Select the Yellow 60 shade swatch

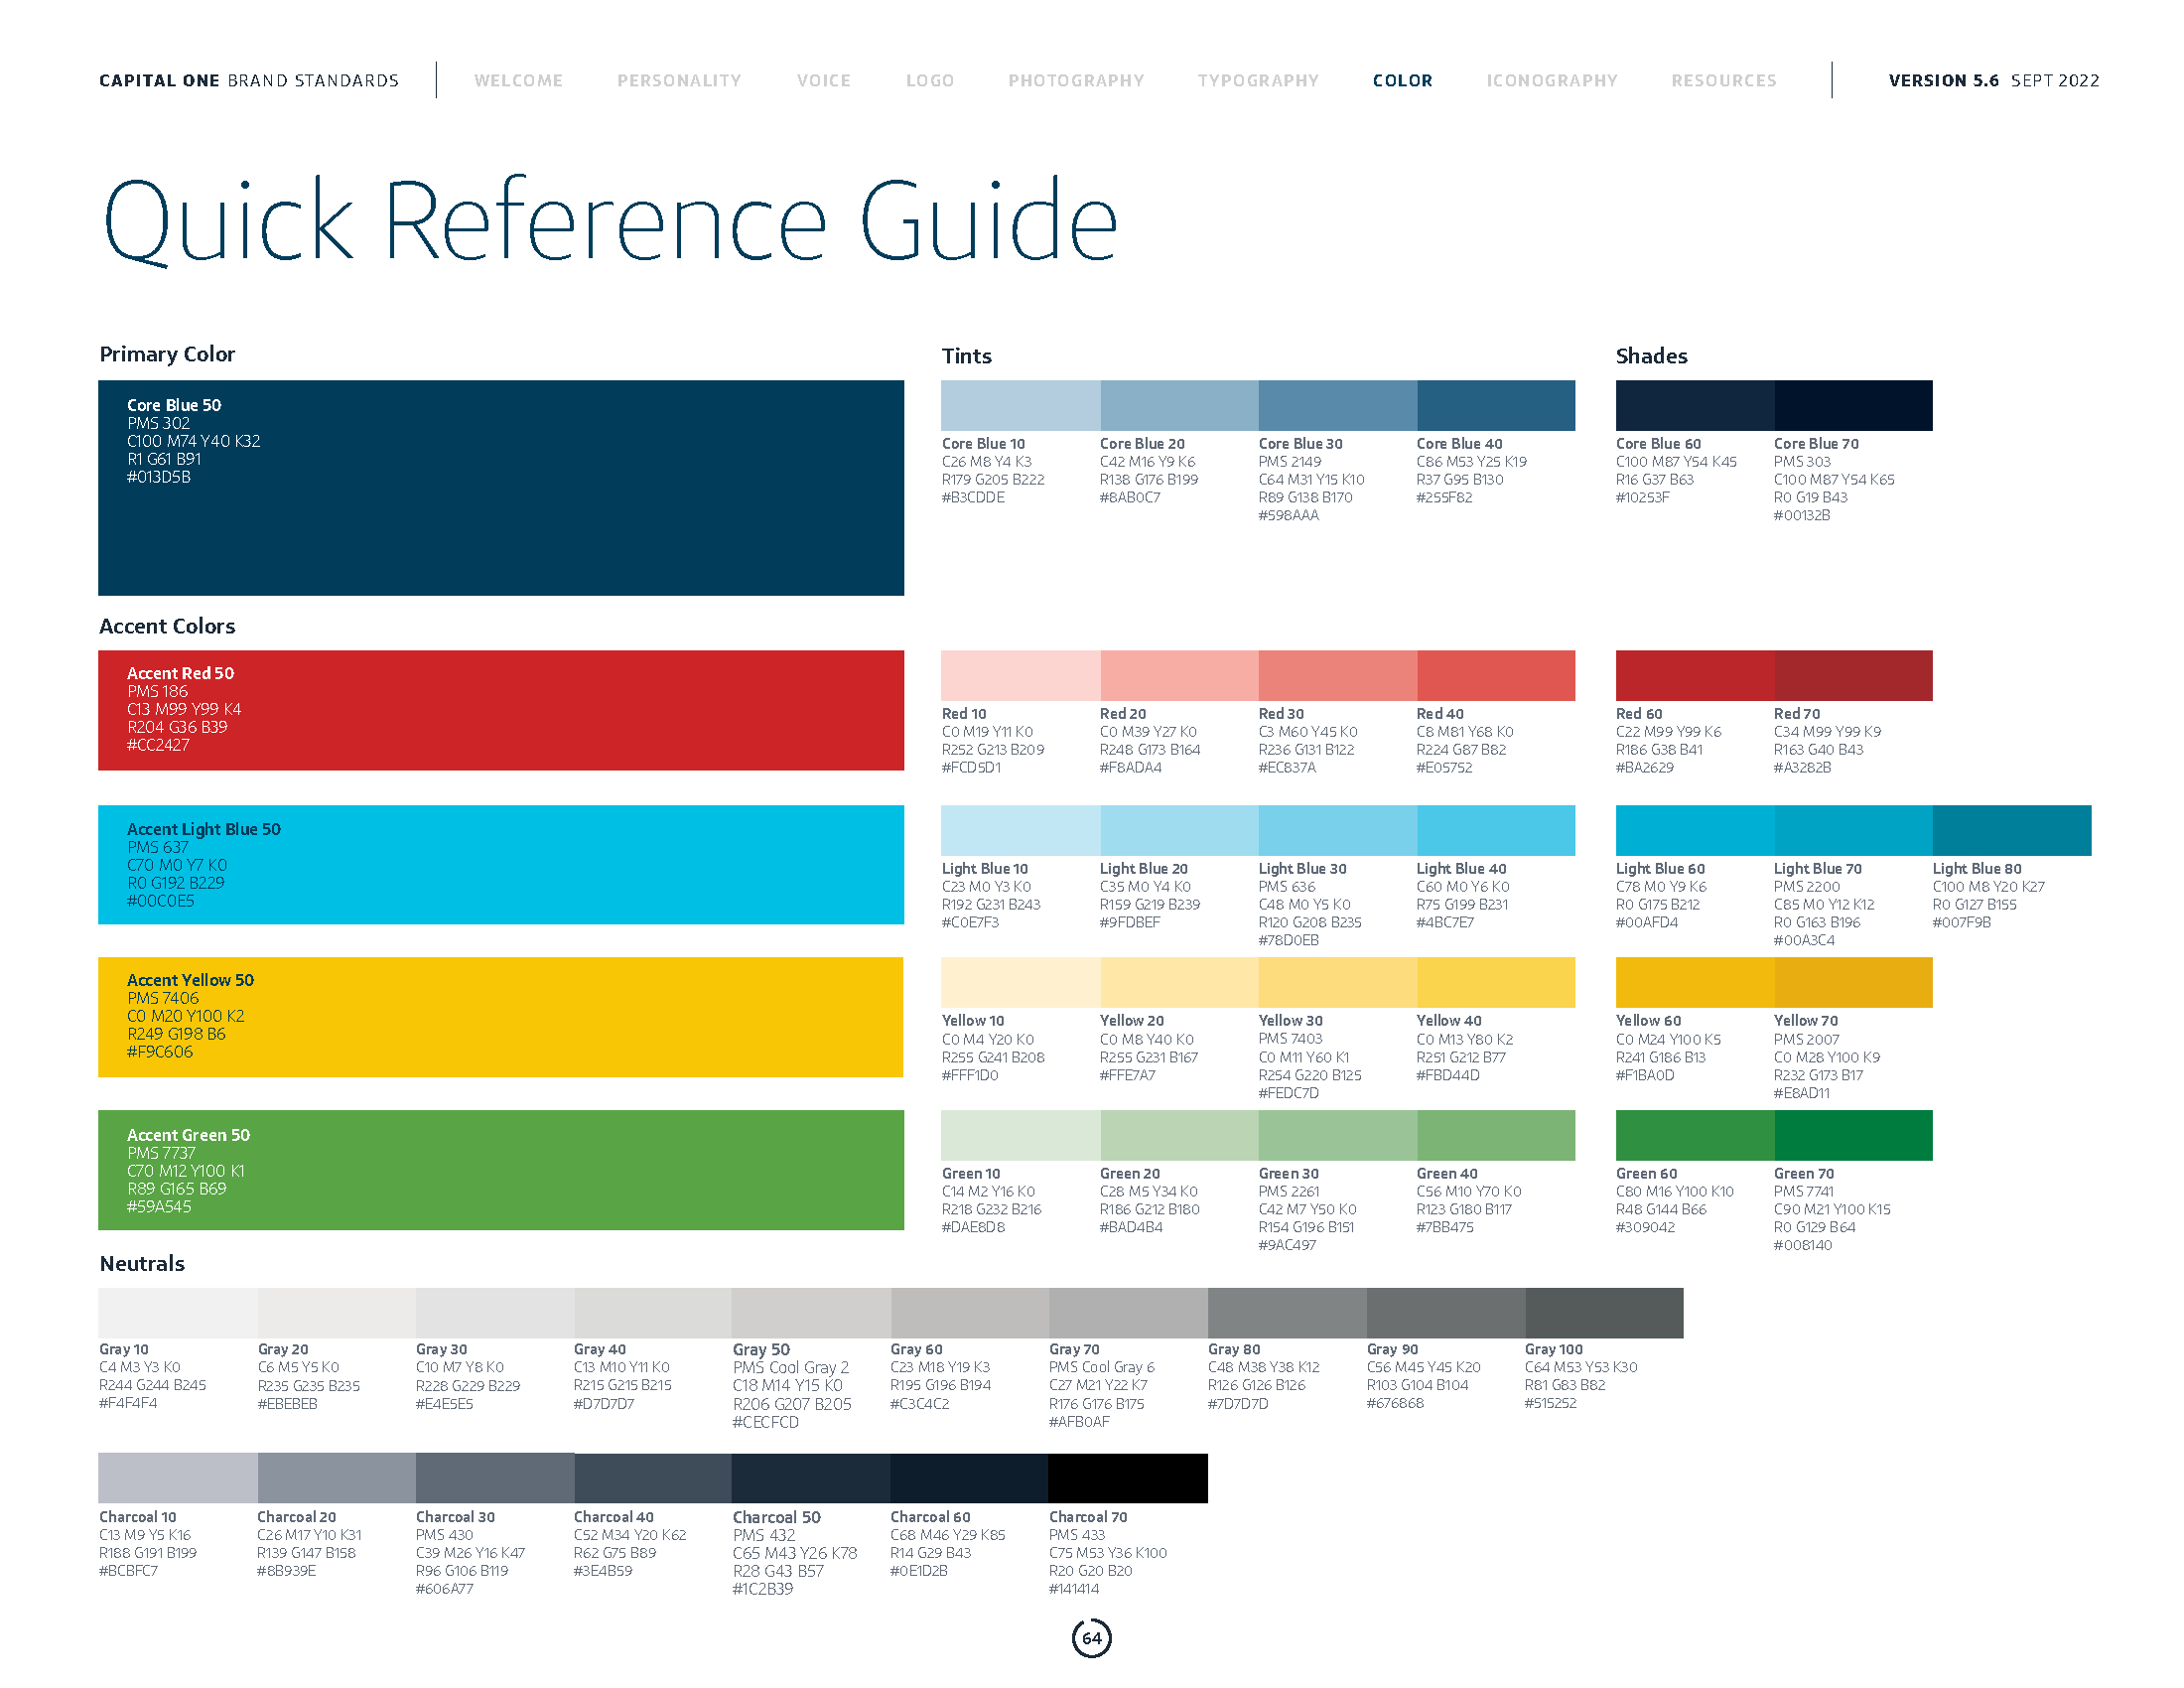[x=1695, y=982]
